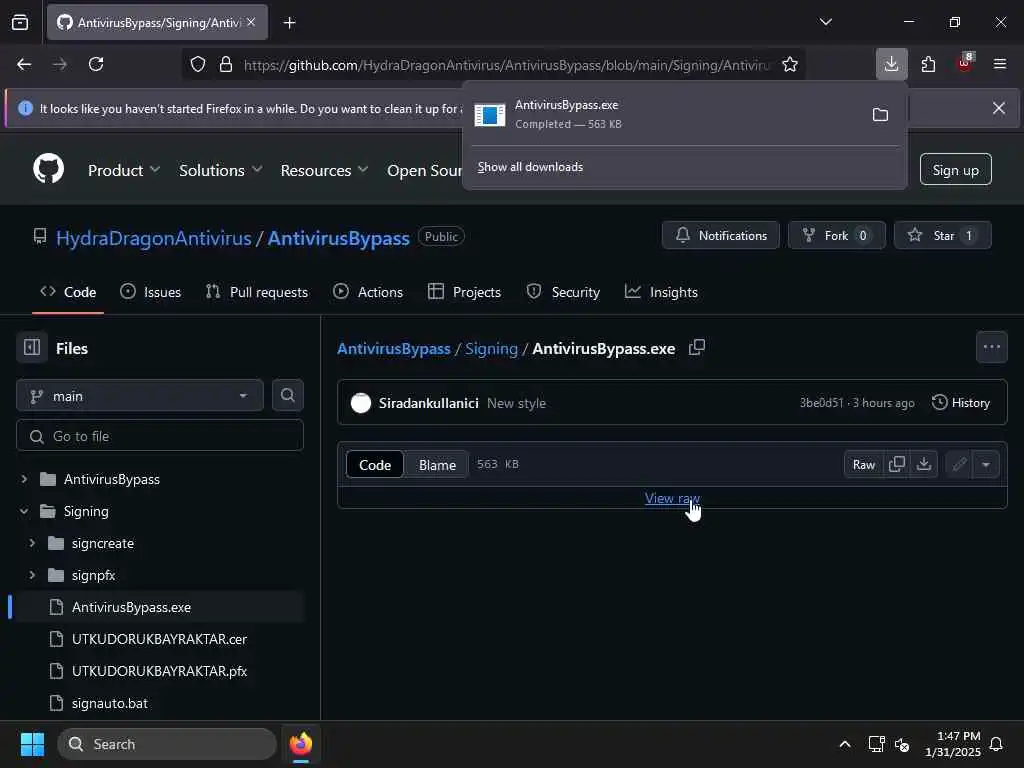Expand the Resources navigation menu
This screenshot has width=1024, height=768.
point(325,170)
